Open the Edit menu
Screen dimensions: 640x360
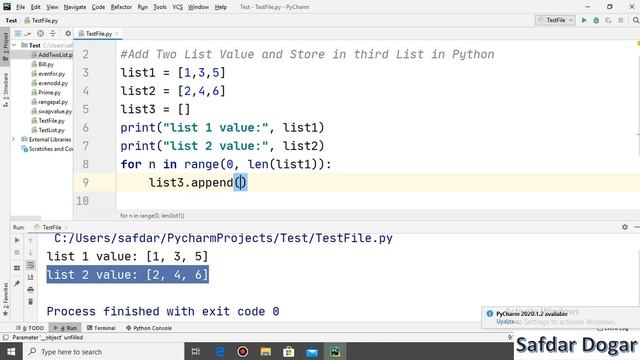[x=36, y=7]
